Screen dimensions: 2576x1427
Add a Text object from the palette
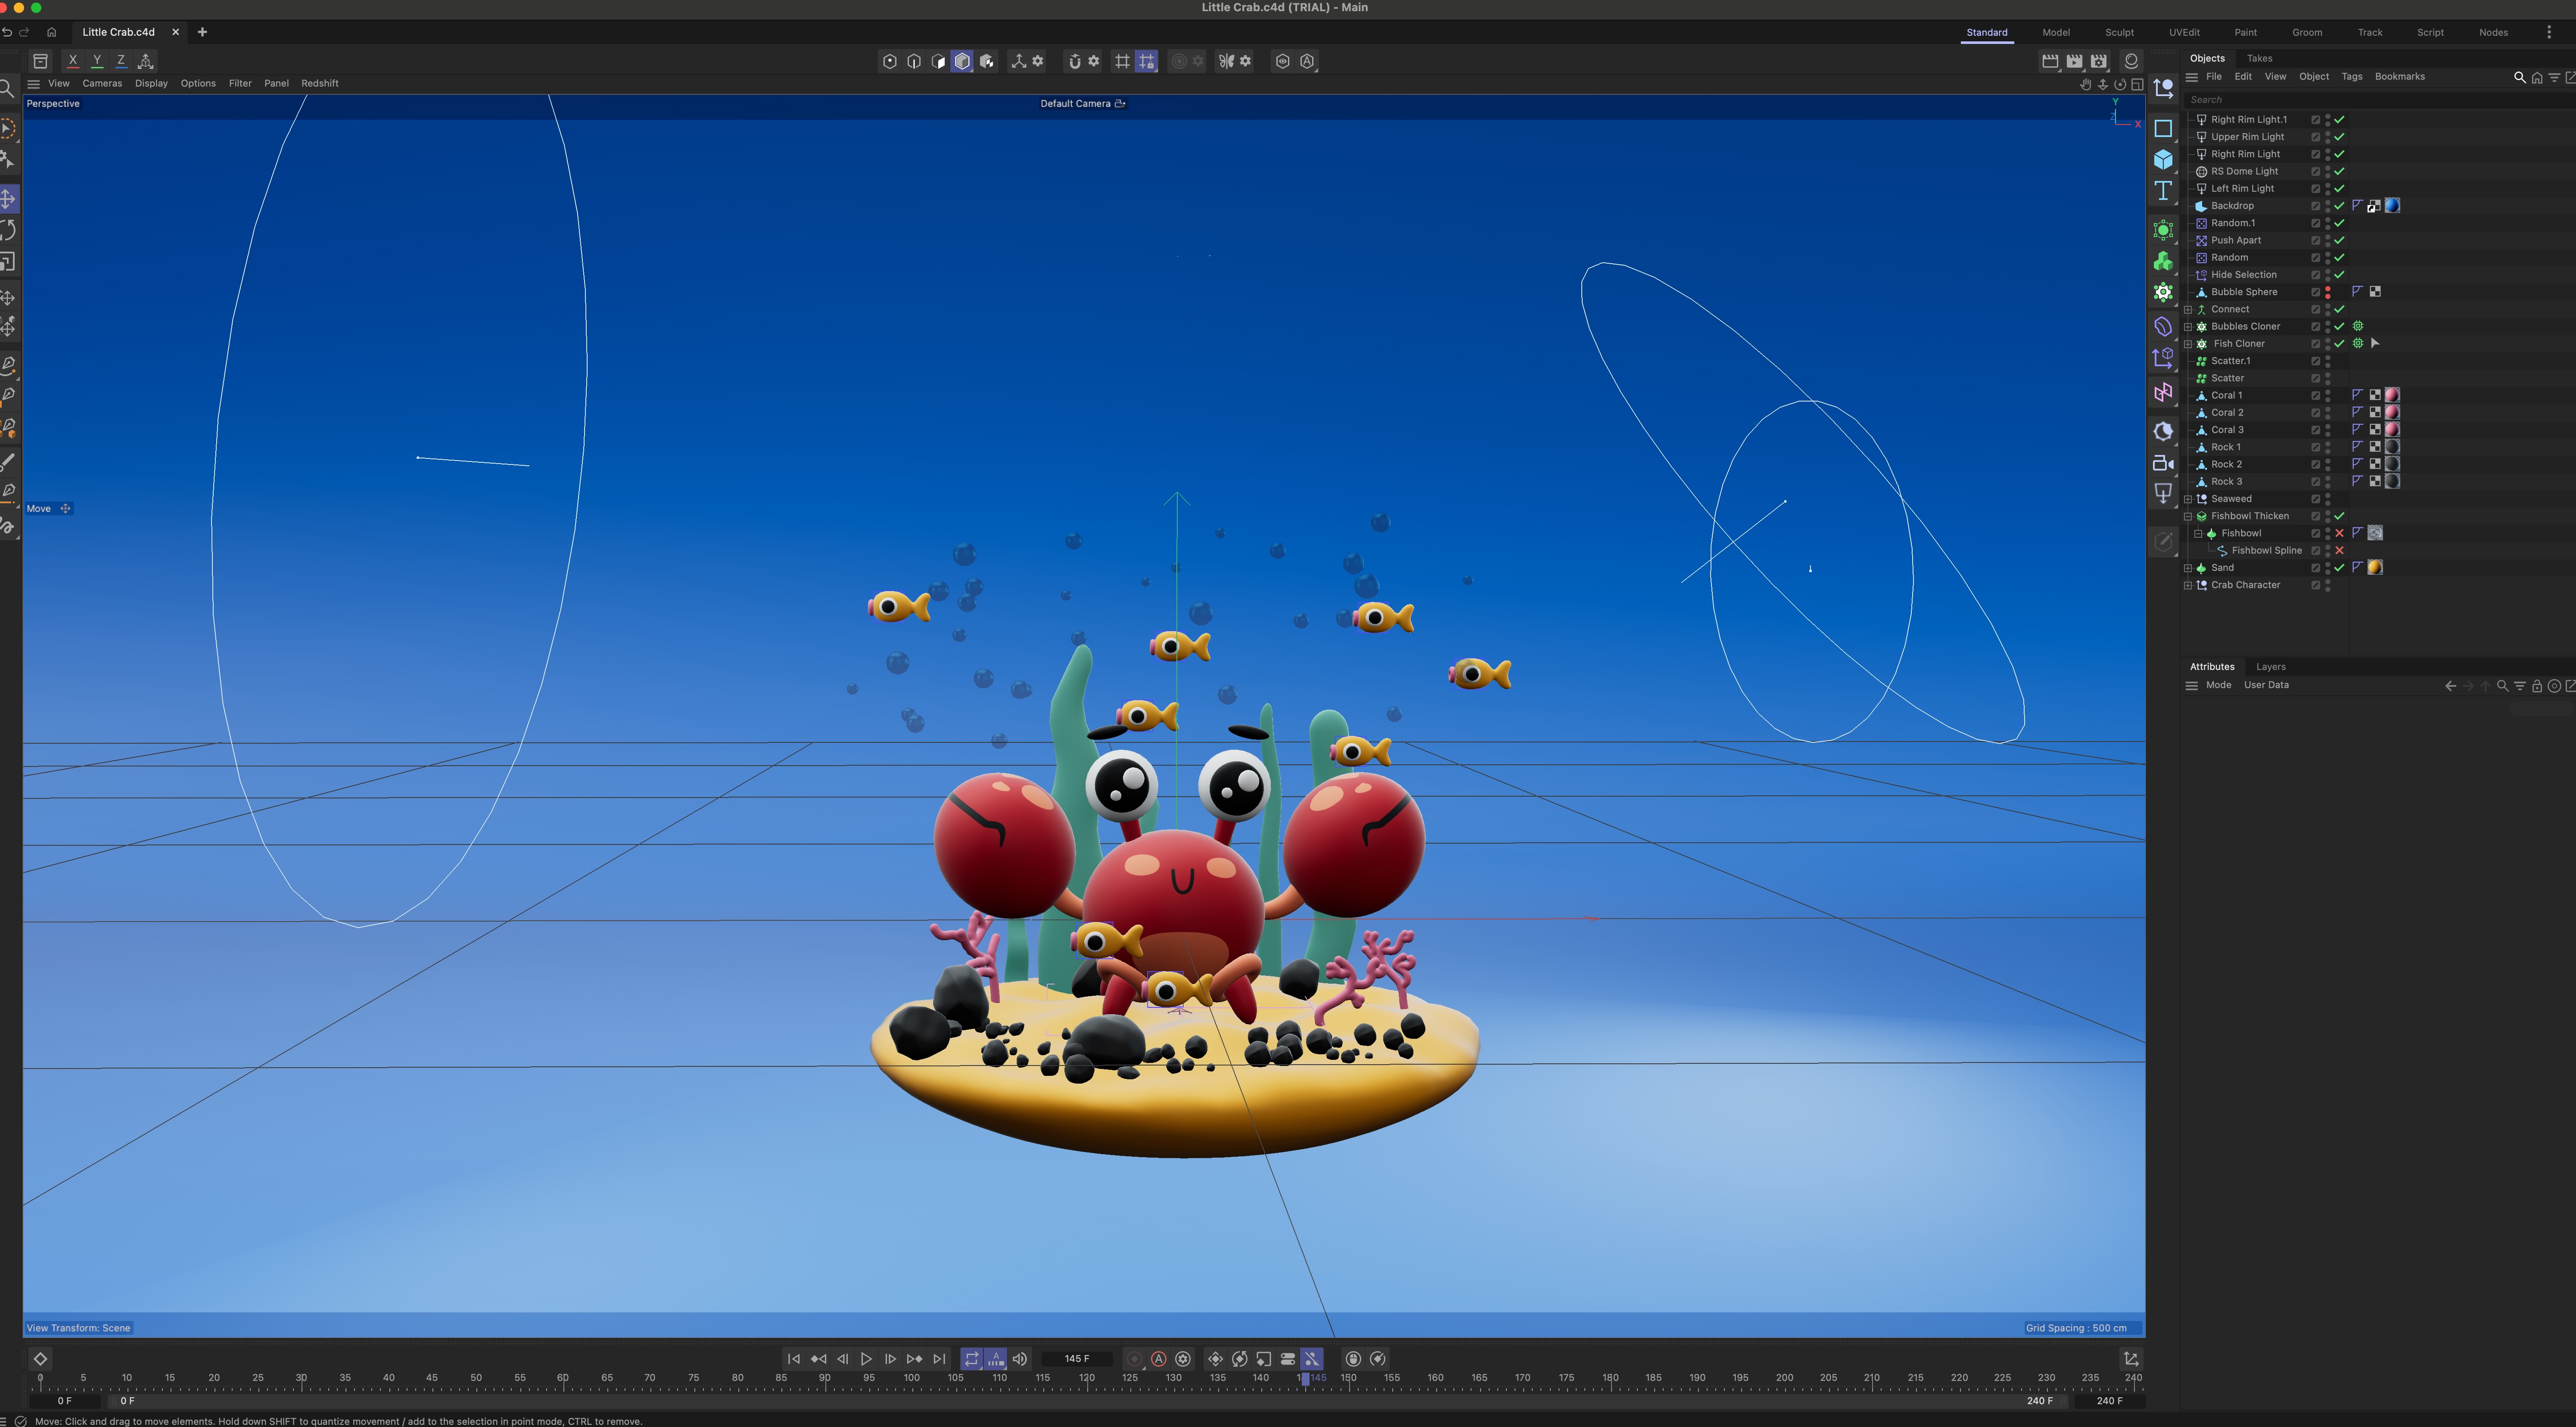tap(2163, 190)
